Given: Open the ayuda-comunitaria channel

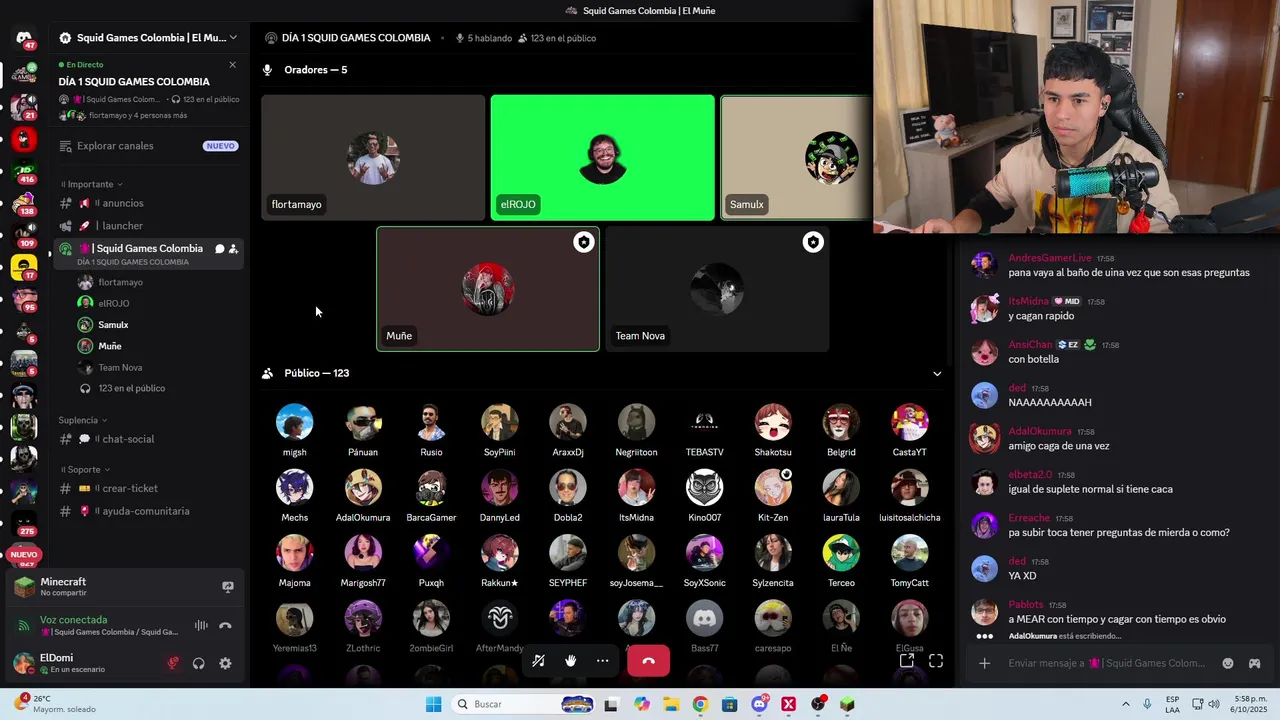Looking at the screenshot, I should click(x=149, y=511).
